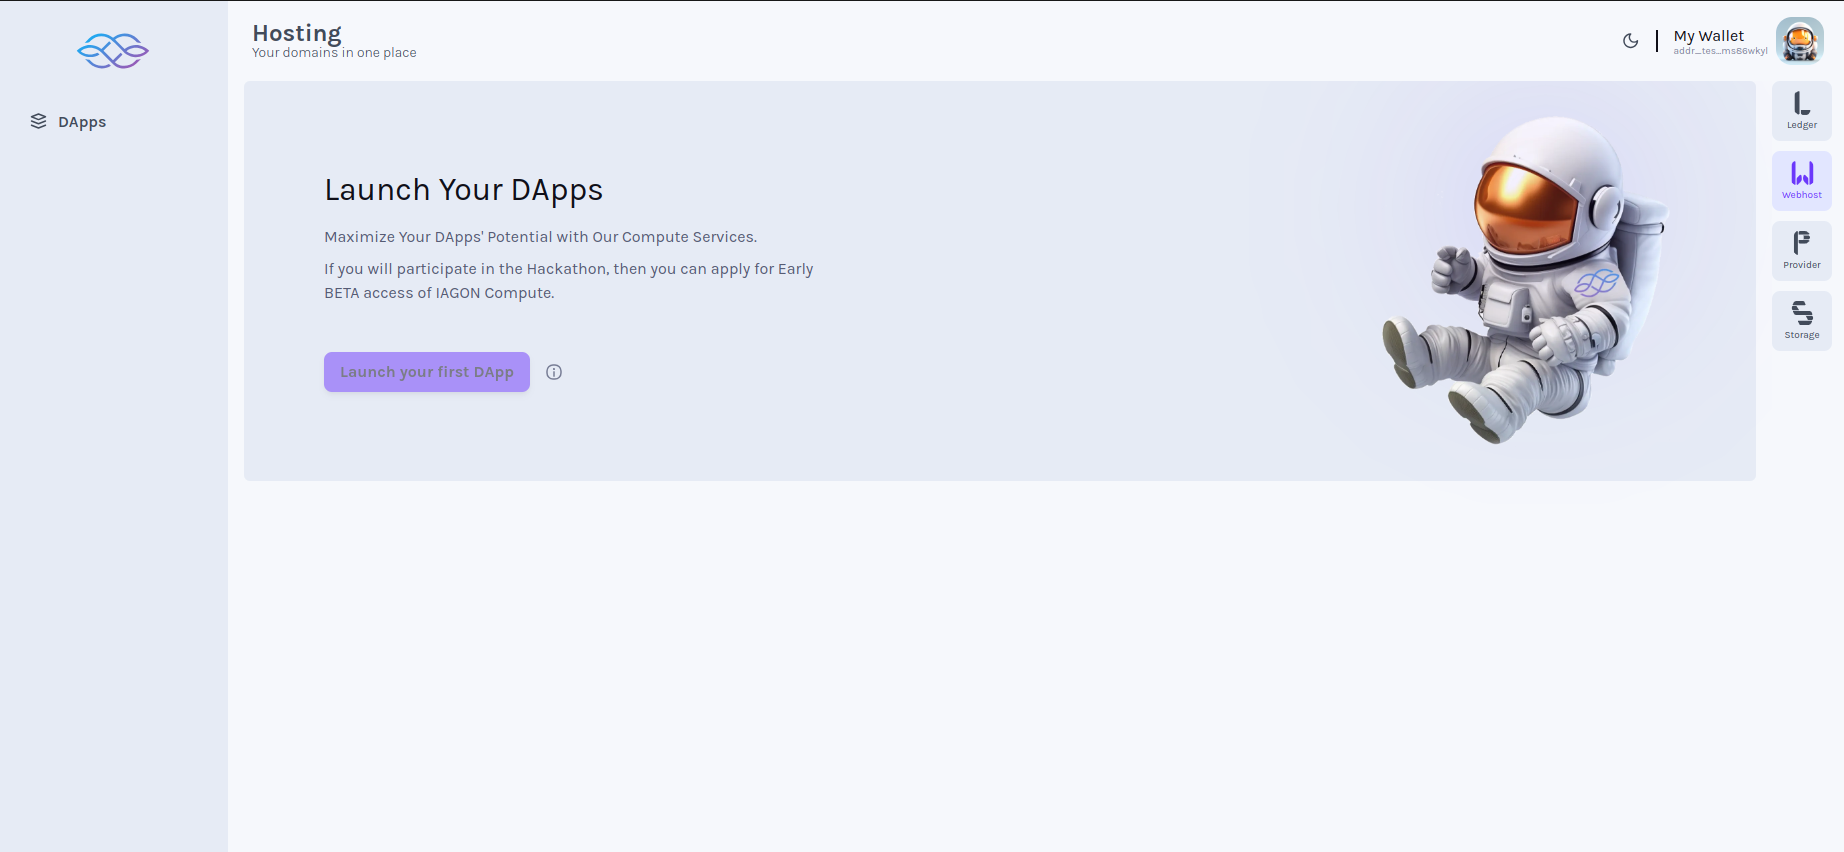Click the Hosting page title
This screenshot has height=852, width=1844.
pyautogui.click(x=297, y=33)
